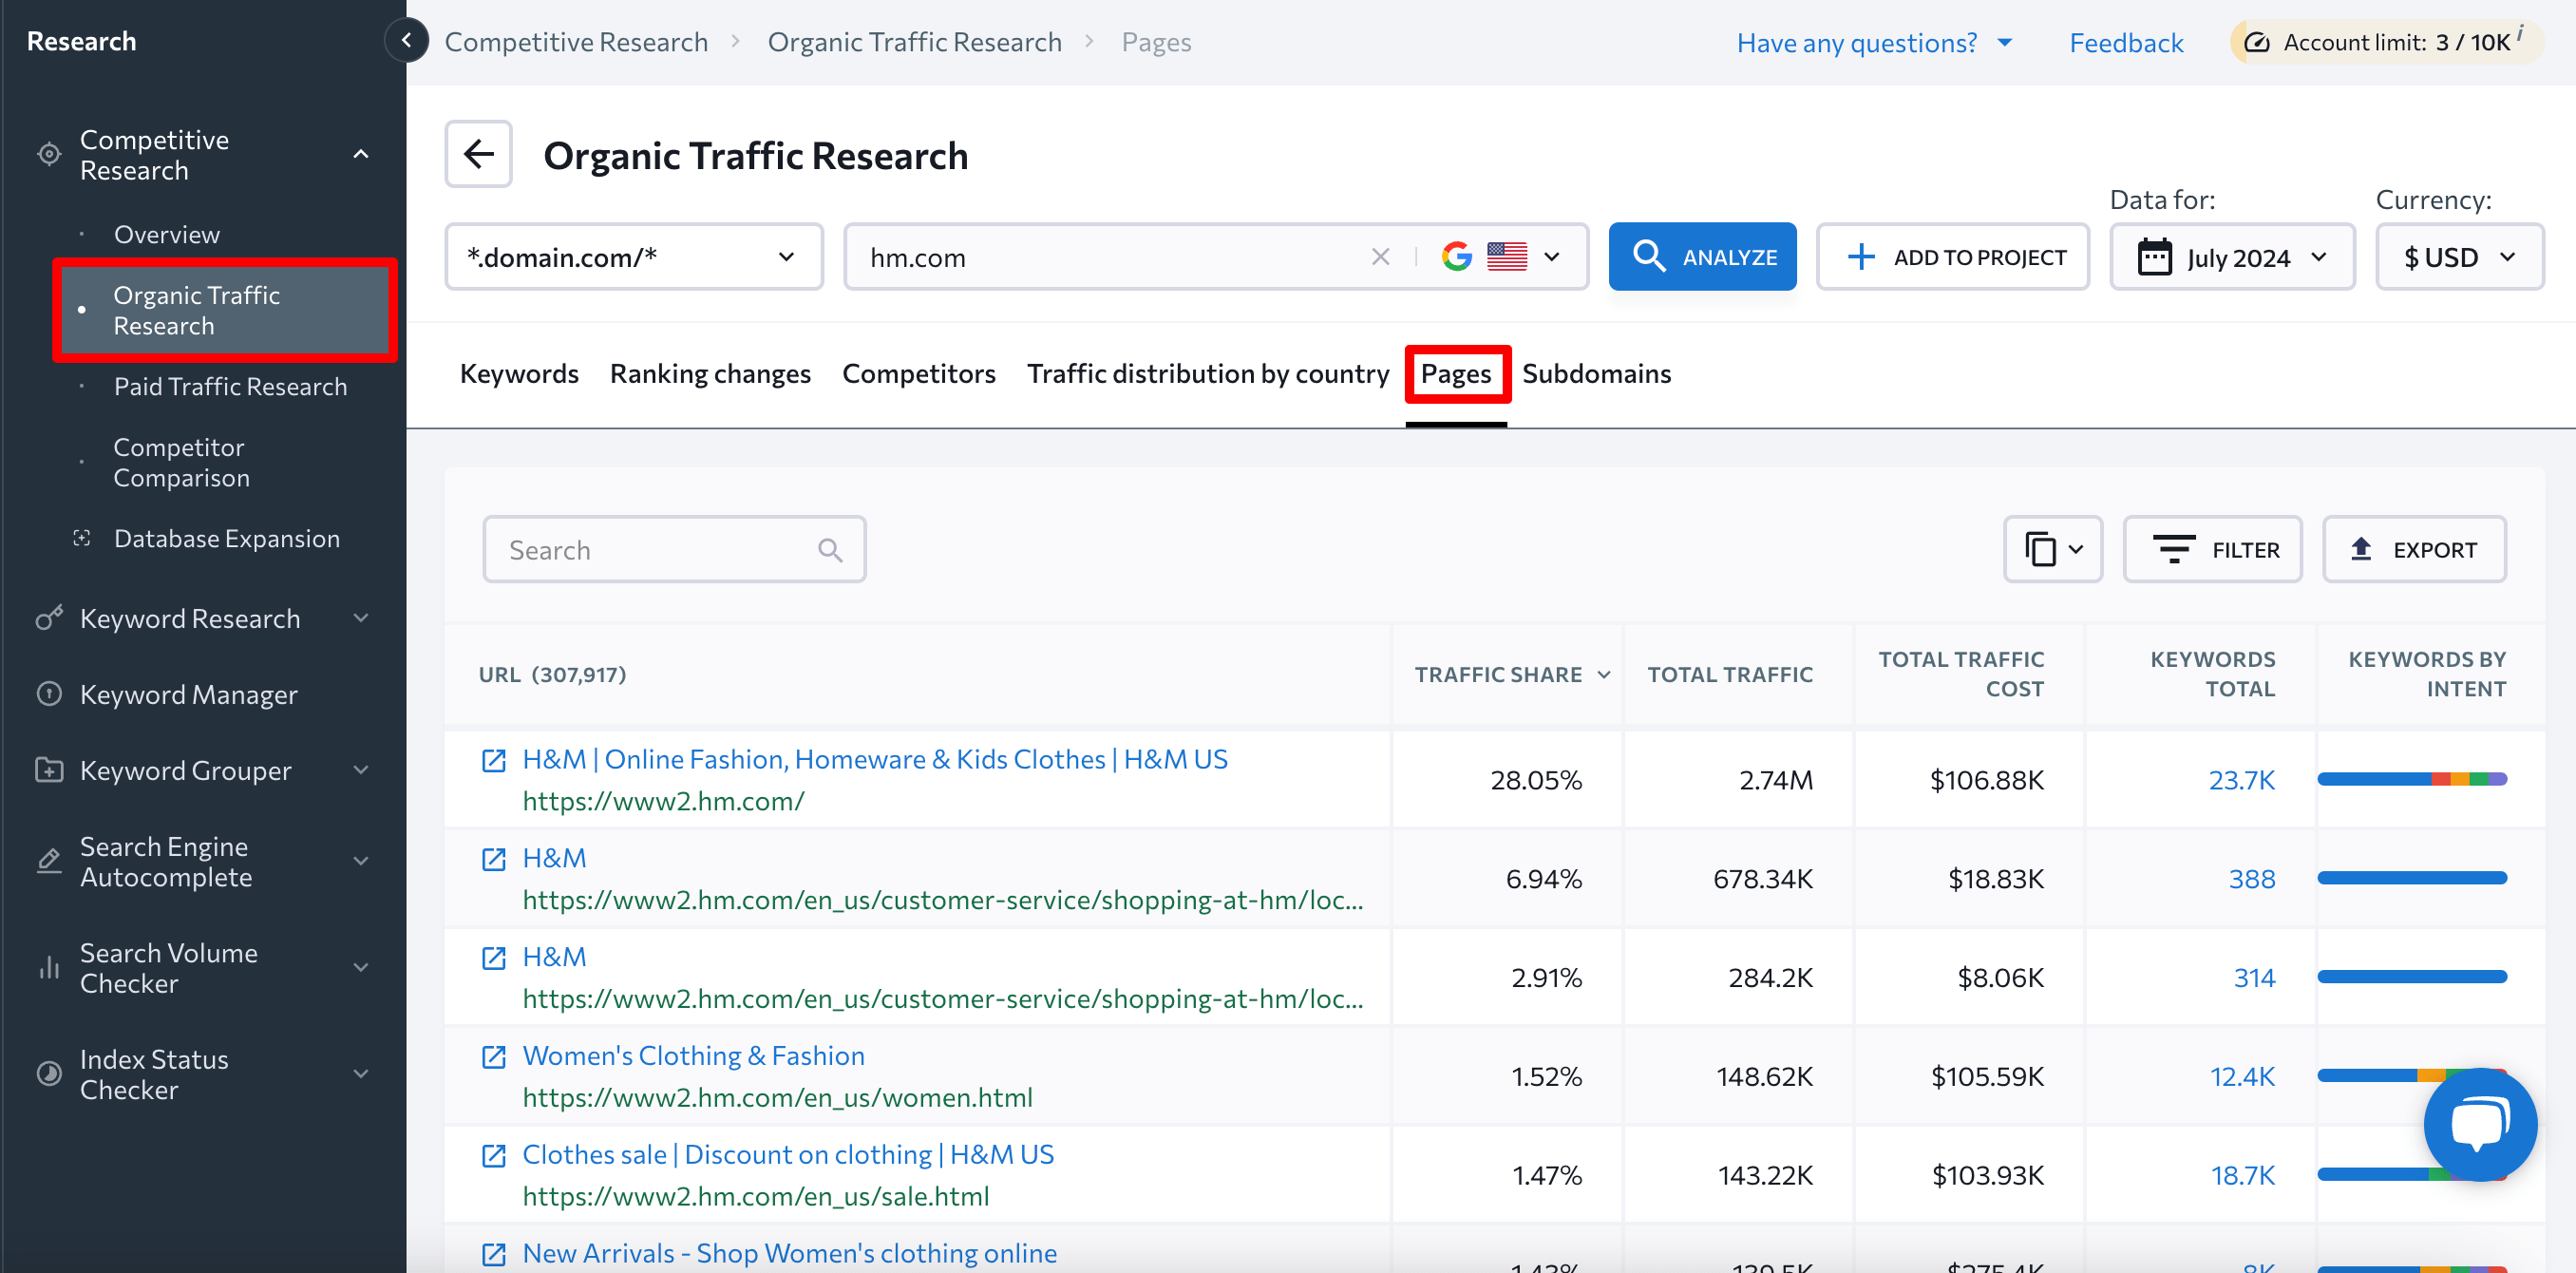
Task: Open external link icon for 6.94% share row
Action: [493, 859]
